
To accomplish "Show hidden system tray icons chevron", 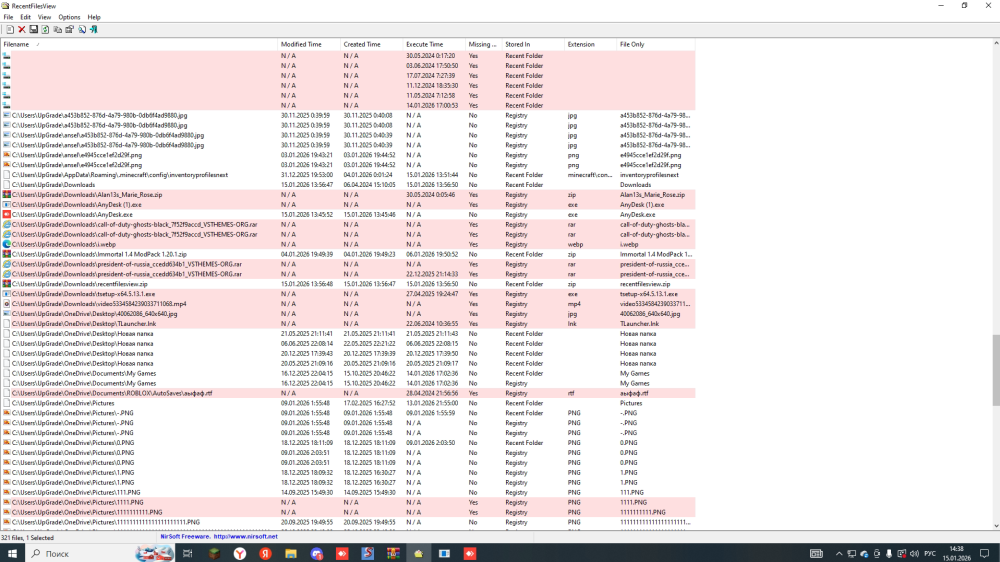I will [x=839, y=554].
